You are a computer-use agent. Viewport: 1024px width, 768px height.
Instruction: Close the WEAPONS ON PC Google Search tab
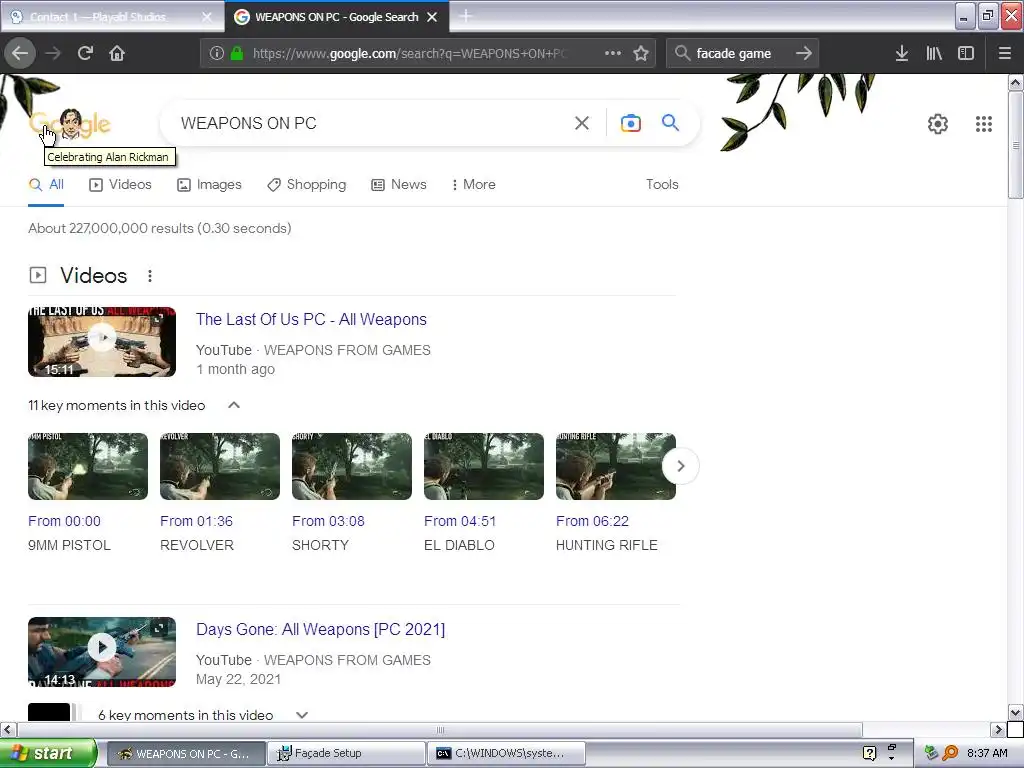pyautogui.click(x=432, y=17)
